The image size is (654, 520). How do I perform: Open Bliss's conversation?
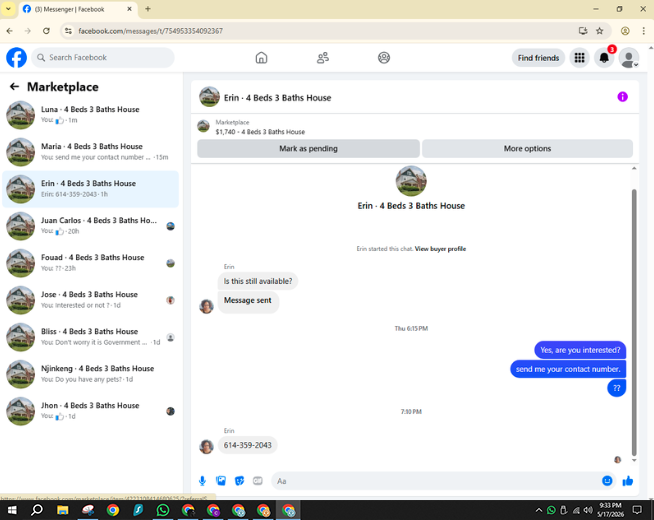(91, 337)
